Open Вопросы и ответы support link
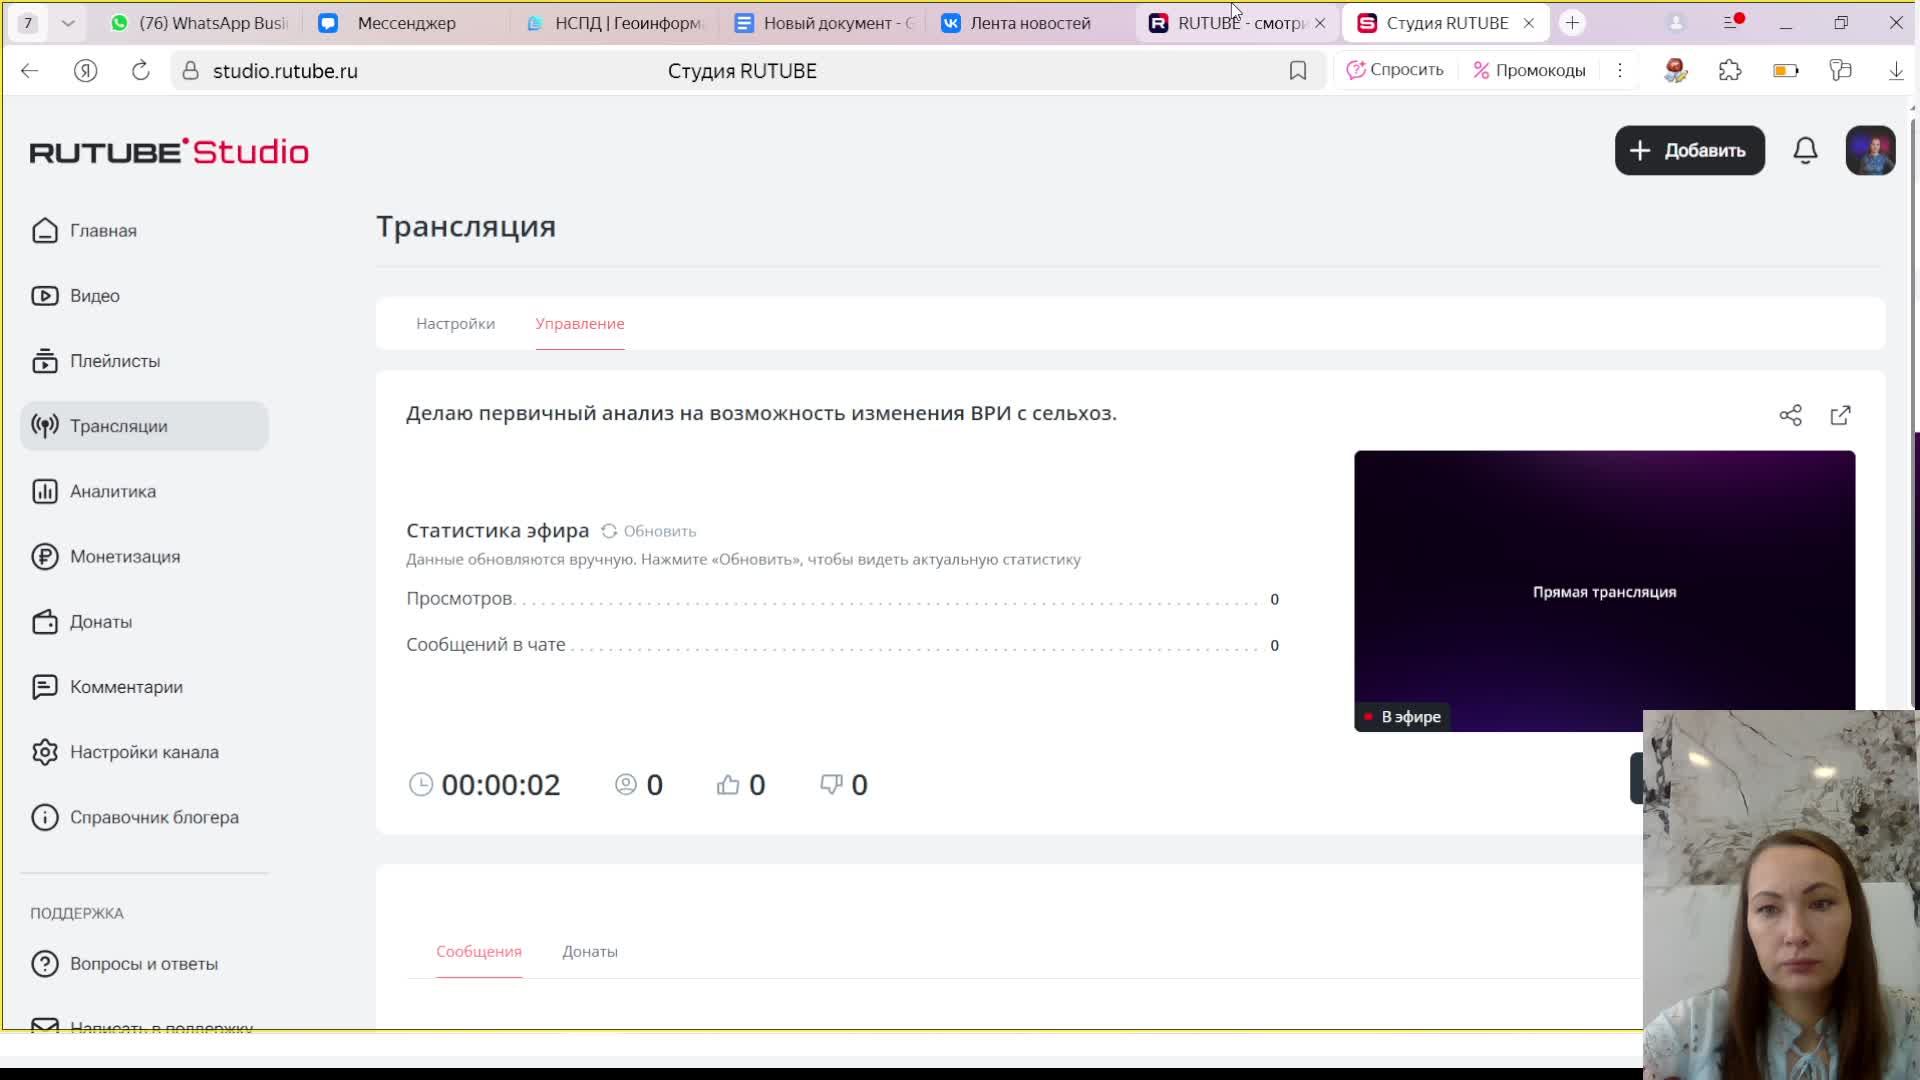Image resolution: width=1920 pixels, height=1080 pixels. click(x=143, y=964)
